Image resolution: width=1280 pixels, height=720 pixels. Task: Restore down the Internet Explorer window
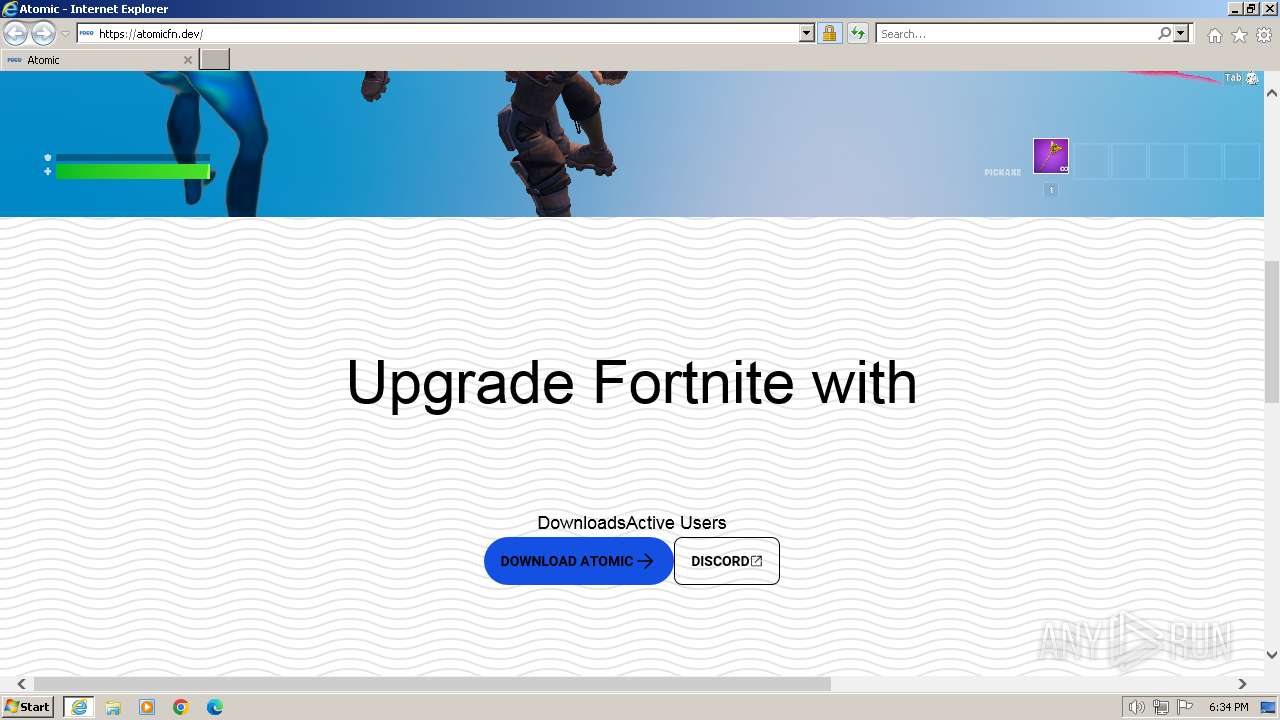(1251, 9)
